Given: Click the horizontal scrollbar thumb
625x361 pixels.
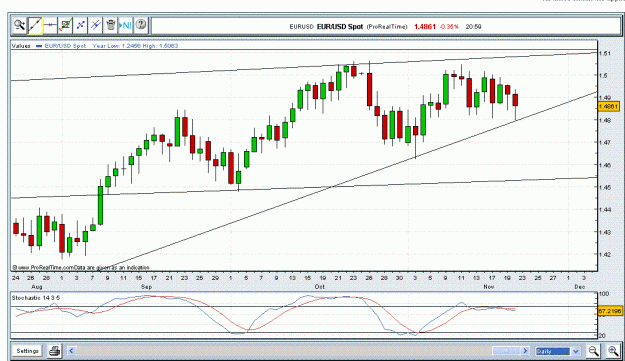Looking at the screenshot, I should tap(506, 351).
